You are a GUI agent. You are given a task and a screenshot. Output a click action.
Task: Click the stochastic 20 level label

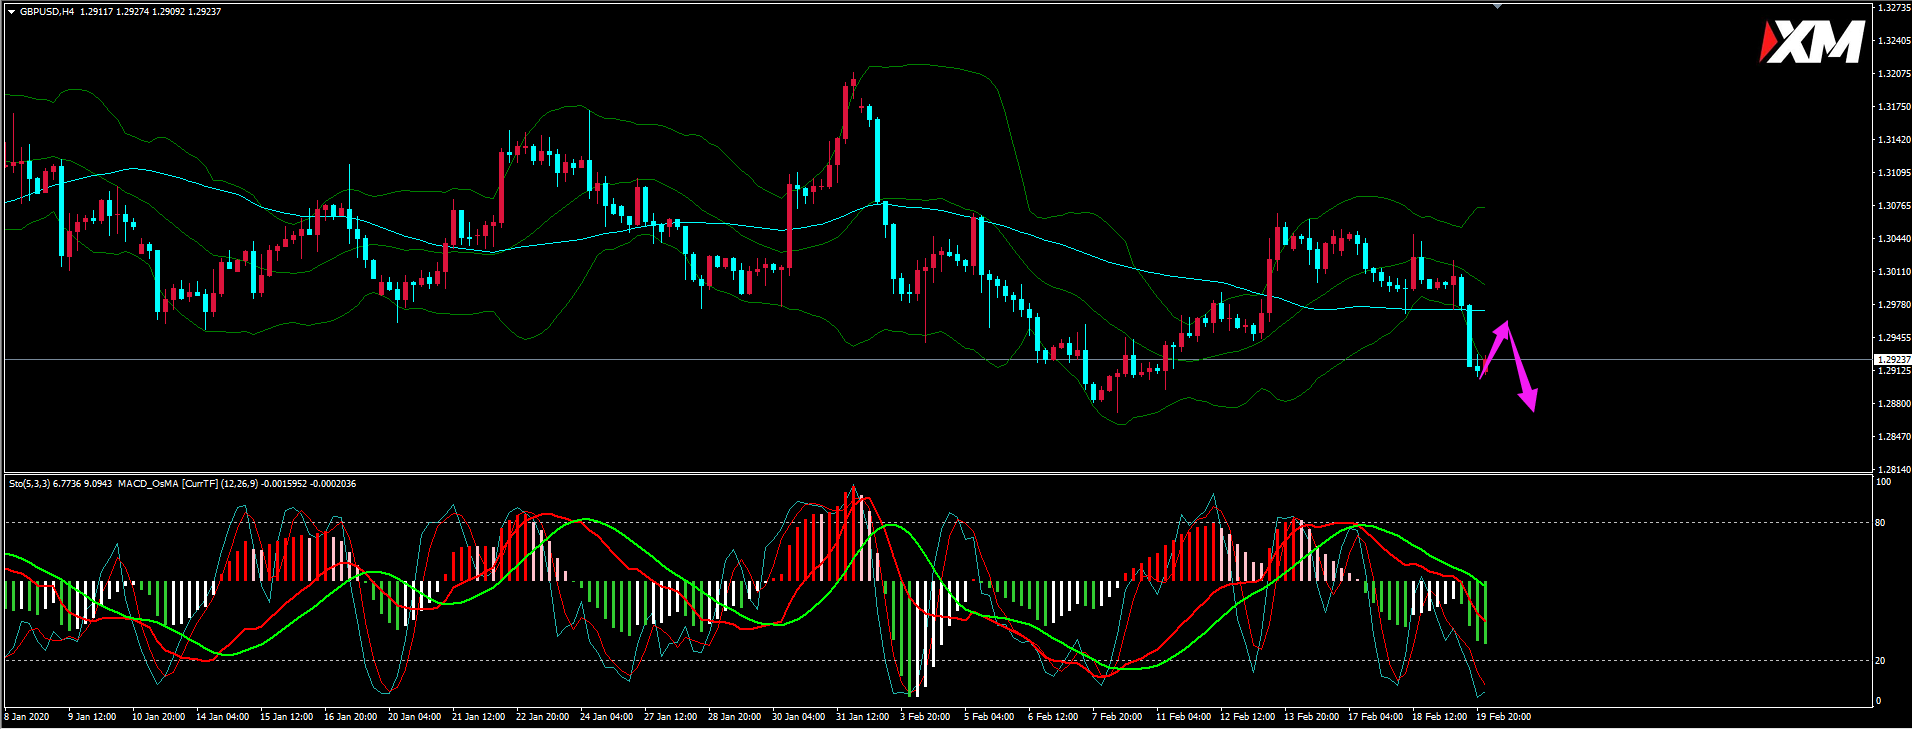(x=1881, y=661)
